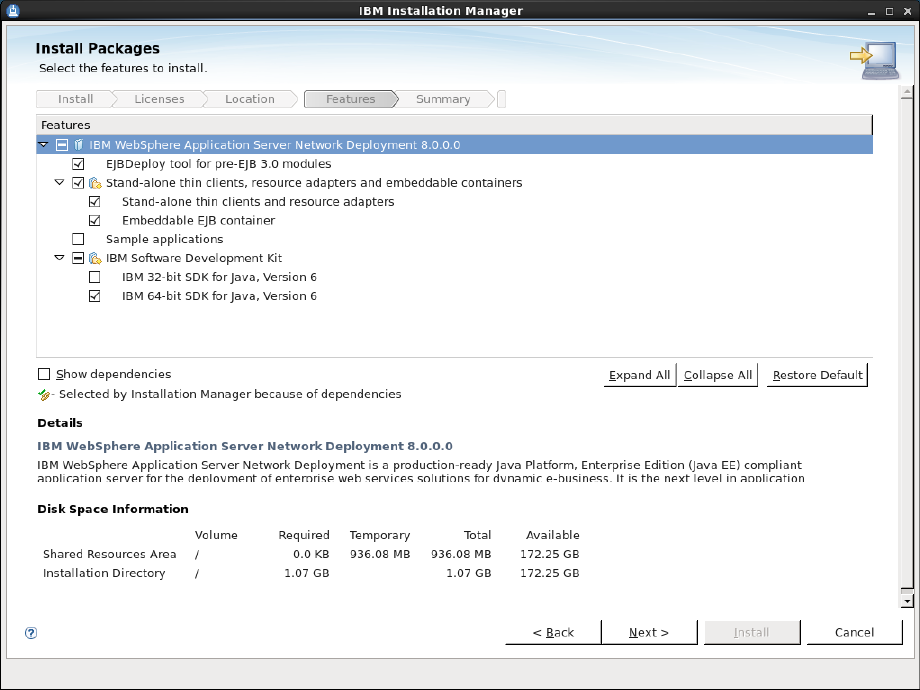Enable Show dependencies checkbox
920x690 pixels.
(x=44, y=374)
